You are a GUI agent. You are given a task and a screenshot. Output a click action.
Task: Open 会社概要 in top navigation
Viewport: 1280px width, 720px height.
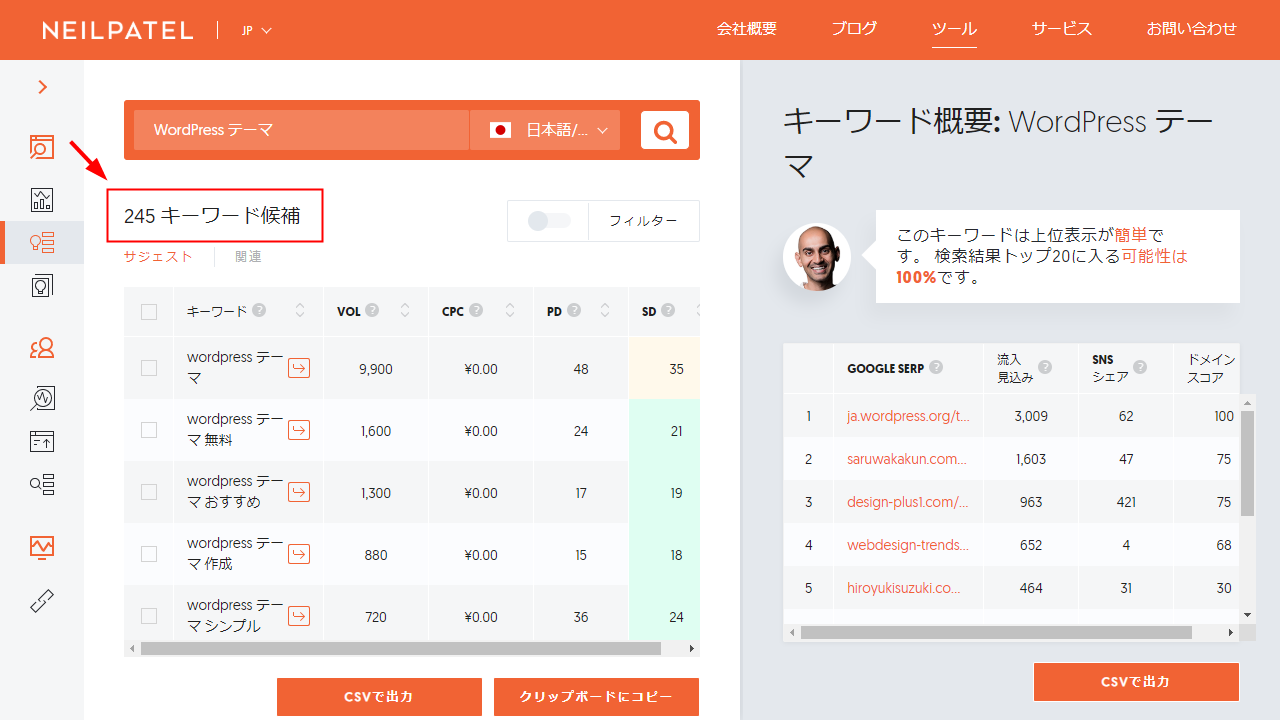pyautogui.click(x=747, y=29)
